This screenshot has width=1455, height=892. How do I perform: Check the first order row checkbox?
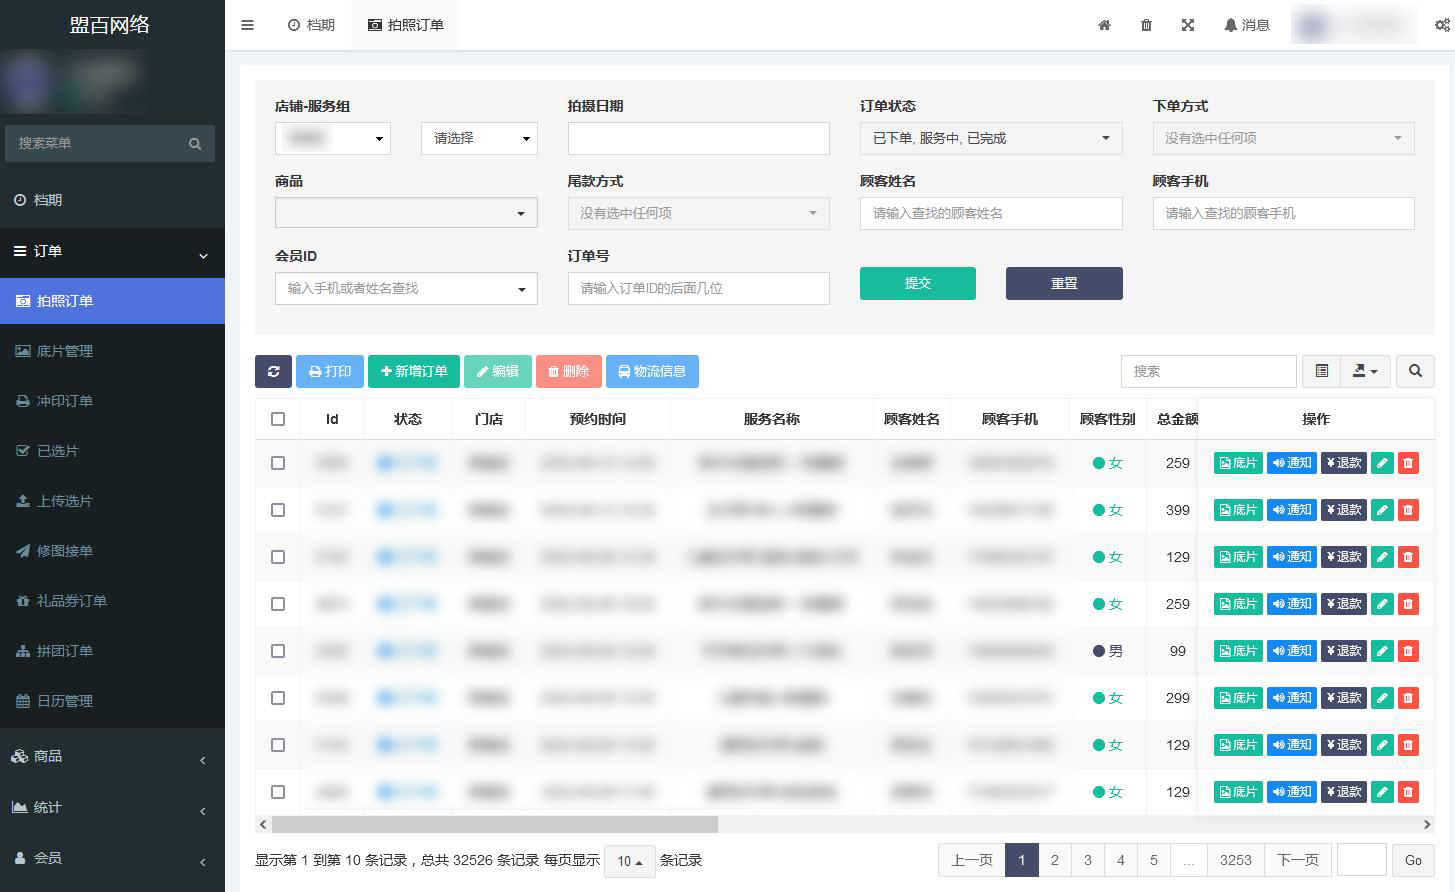pos(278,463)
